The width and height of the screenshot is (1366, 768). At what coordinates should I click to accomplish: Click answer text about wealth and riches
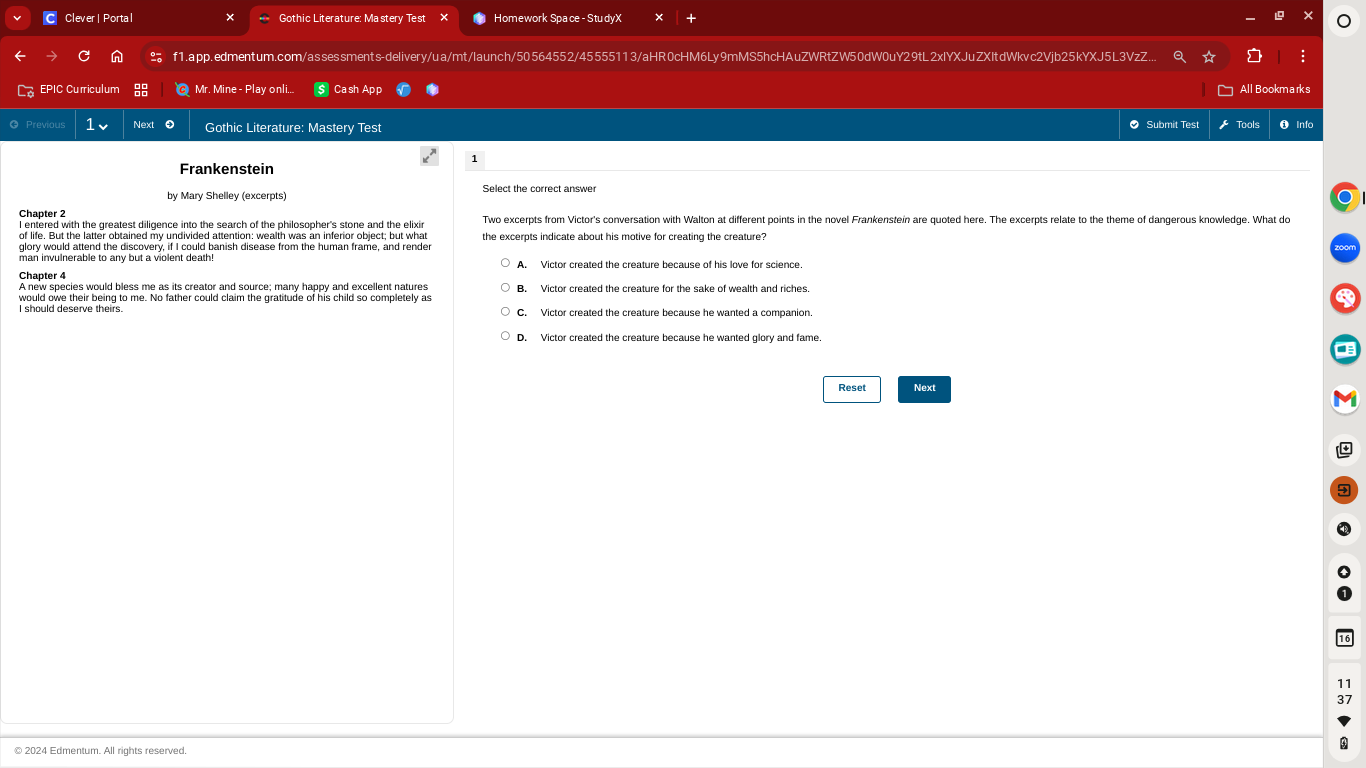pos(675,289)
